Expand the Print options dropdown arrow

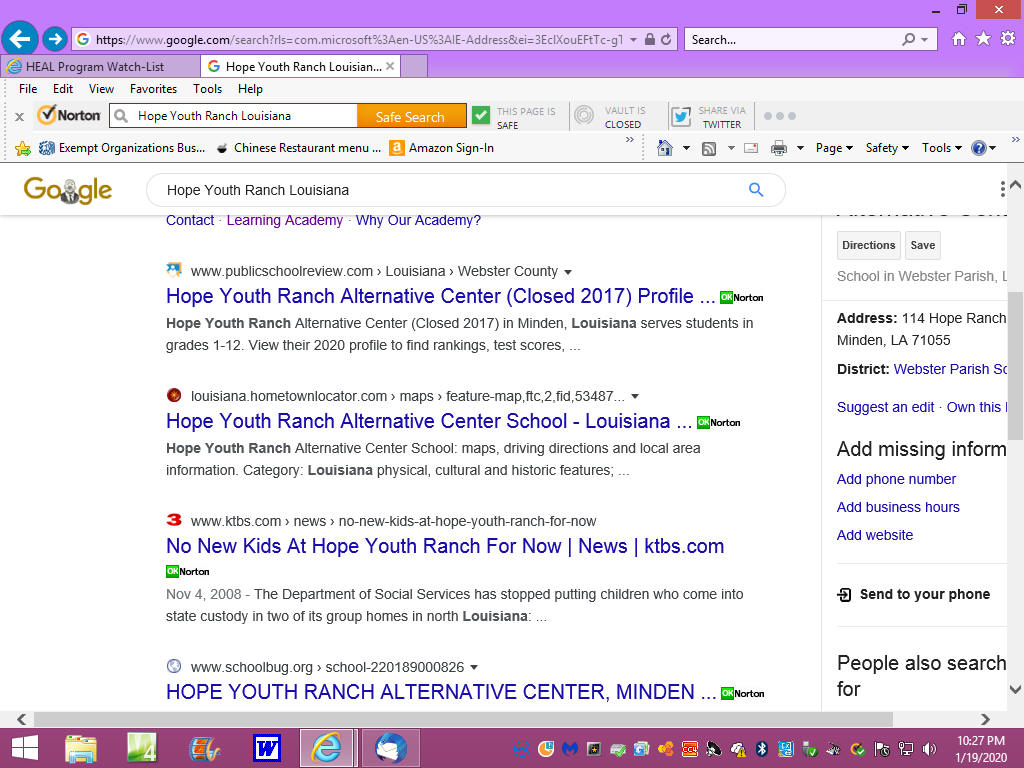pos(800,148)
